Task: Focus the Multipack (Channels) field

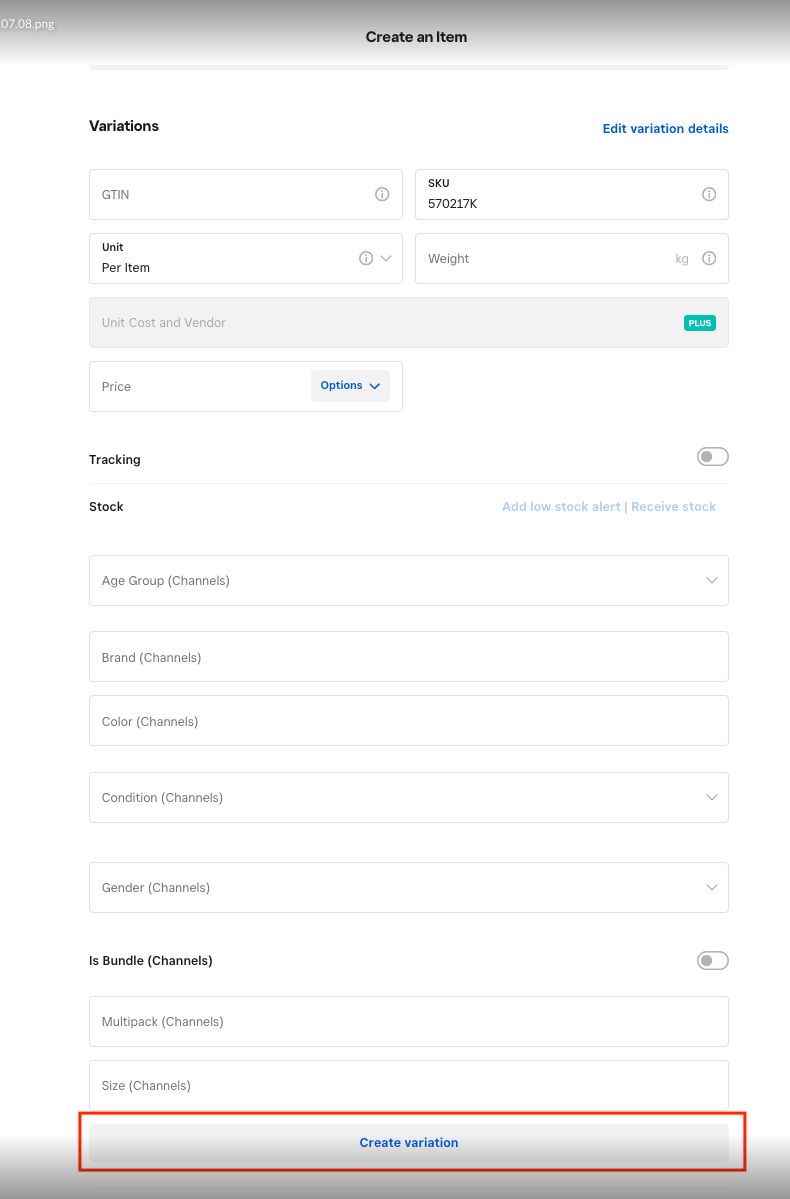Action: pyautogui.click(x=408, y=1022)
